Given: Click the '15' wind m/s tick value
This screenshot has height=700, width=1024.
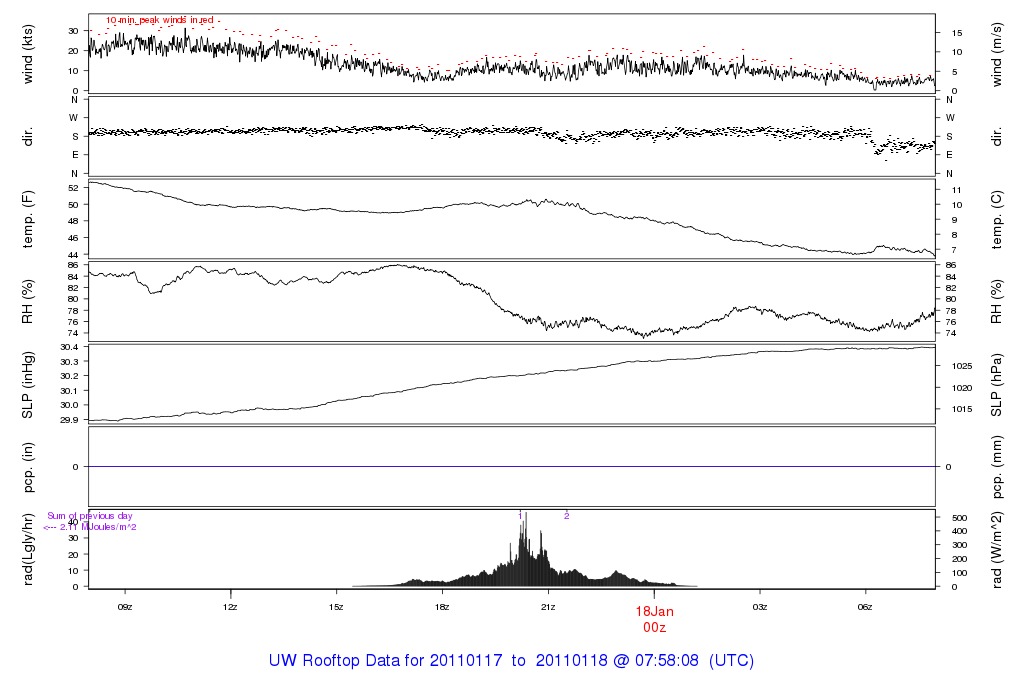Looking at the screenshot, I should click(x=957, y=33).
